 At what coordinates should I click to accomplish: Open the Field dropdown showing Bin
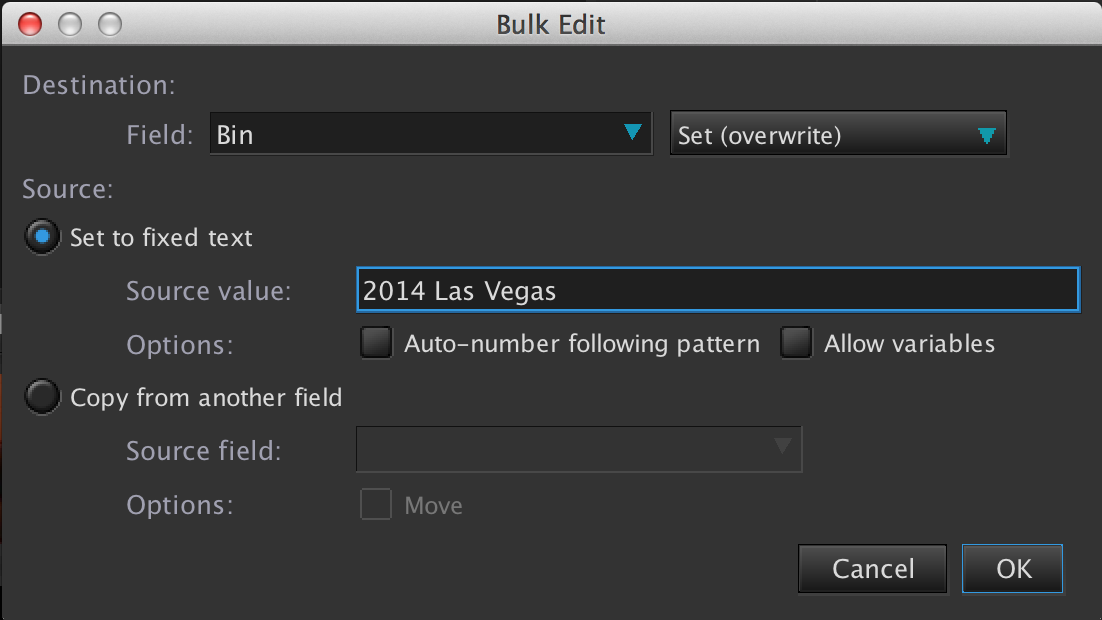(x=429, y=134)
